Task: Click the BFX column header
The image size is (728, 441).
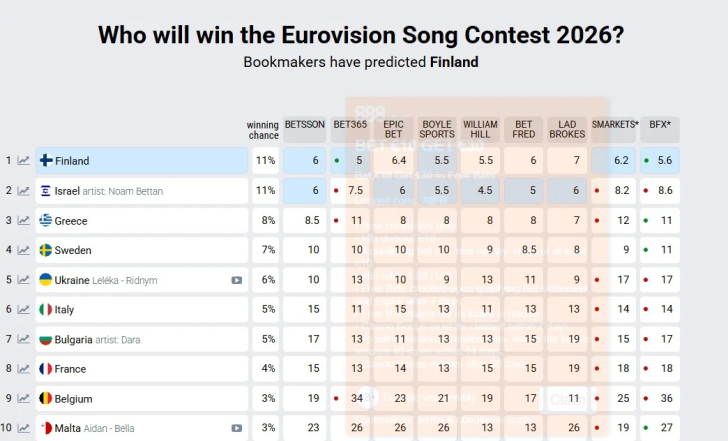Action: click(x=660, y=125)
